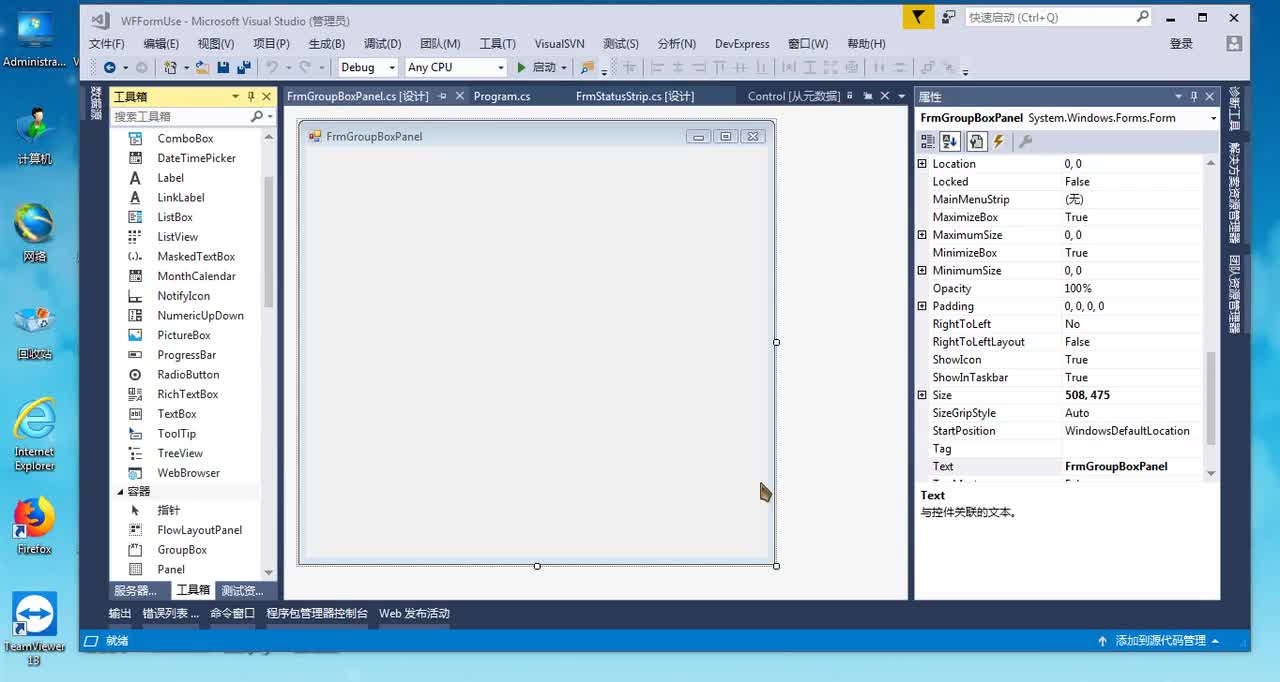
Task: Open Firefox from the desktop
Action: [34, 525]
